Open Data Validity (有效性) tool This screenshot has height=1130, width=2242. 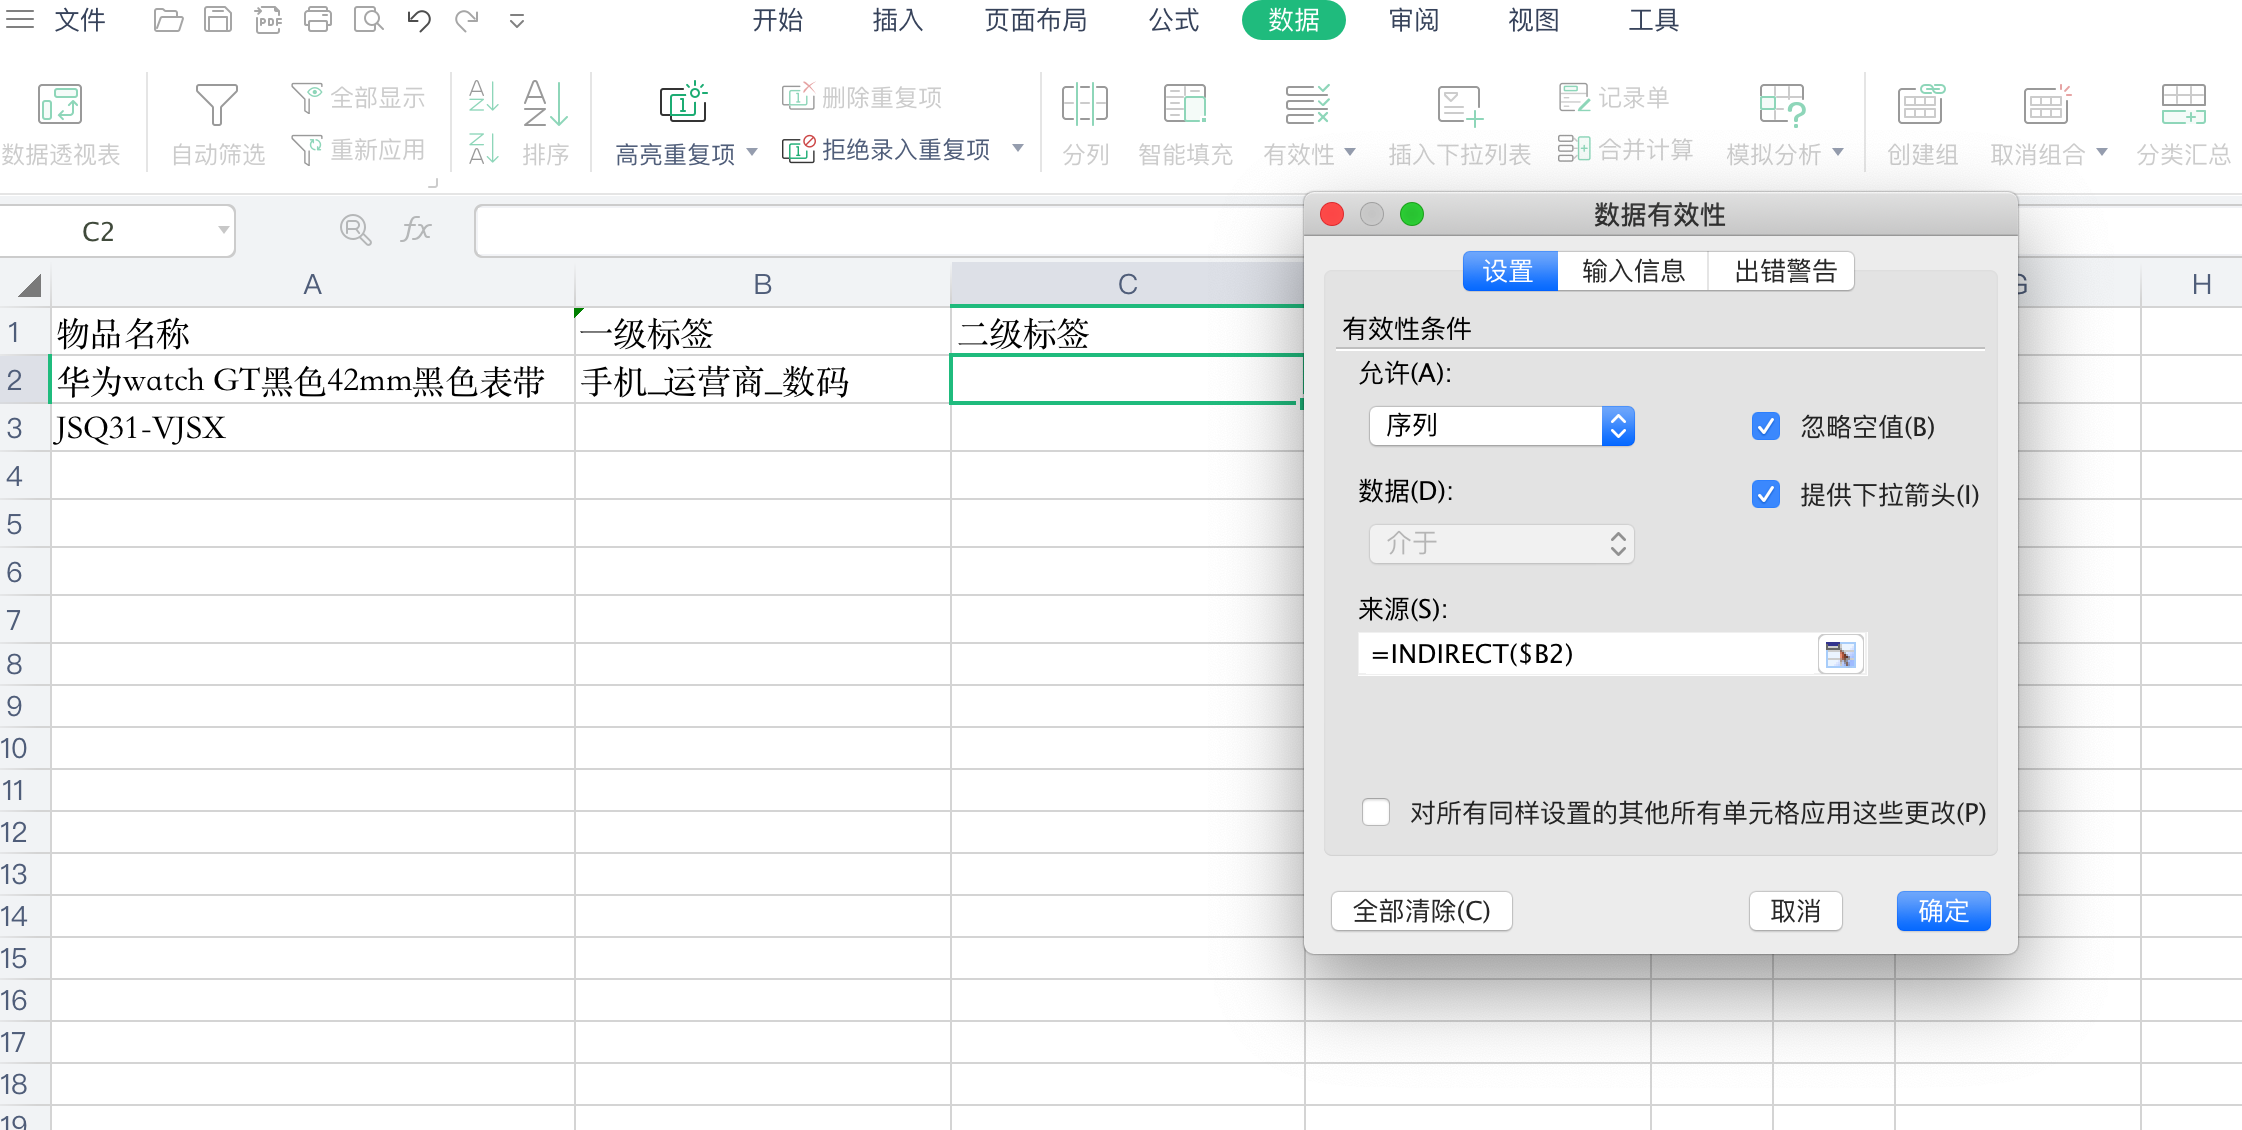(x=1308, y=125)
